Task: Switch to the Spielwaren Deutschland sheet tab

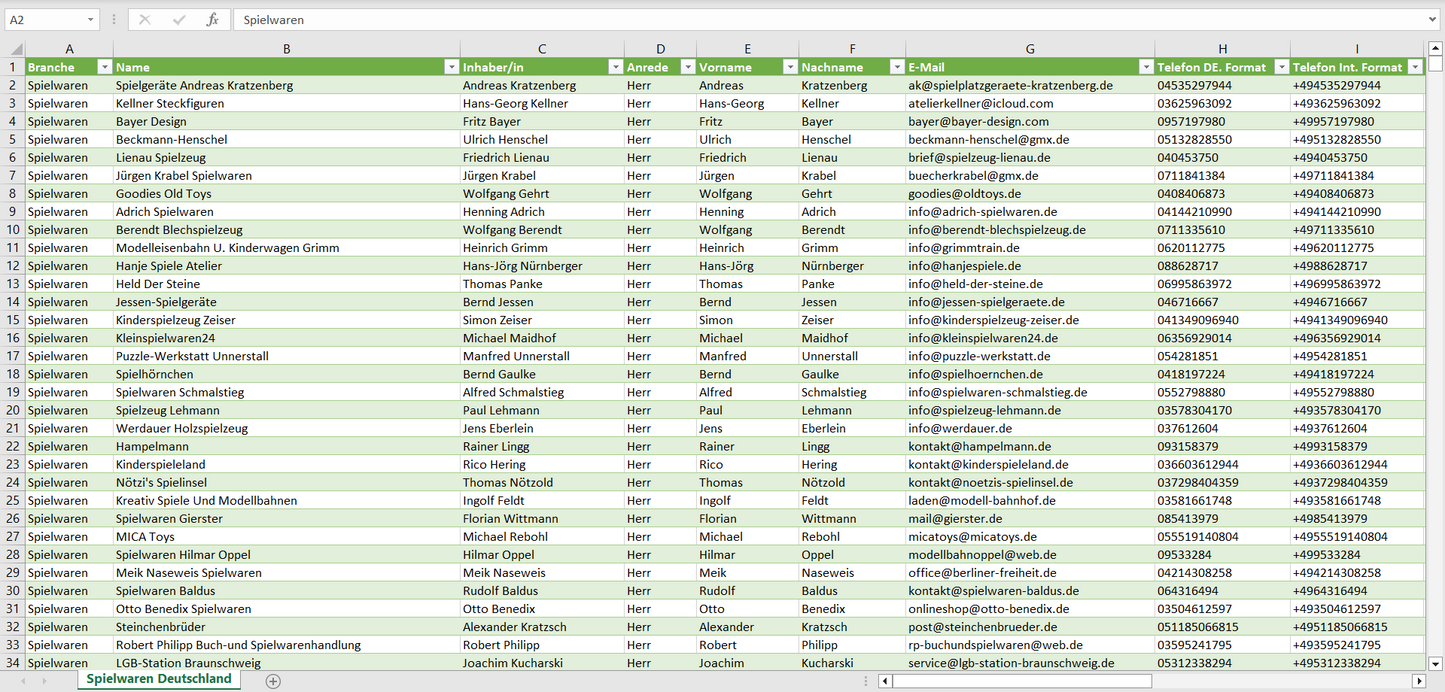Action: (x=159, y=679)
